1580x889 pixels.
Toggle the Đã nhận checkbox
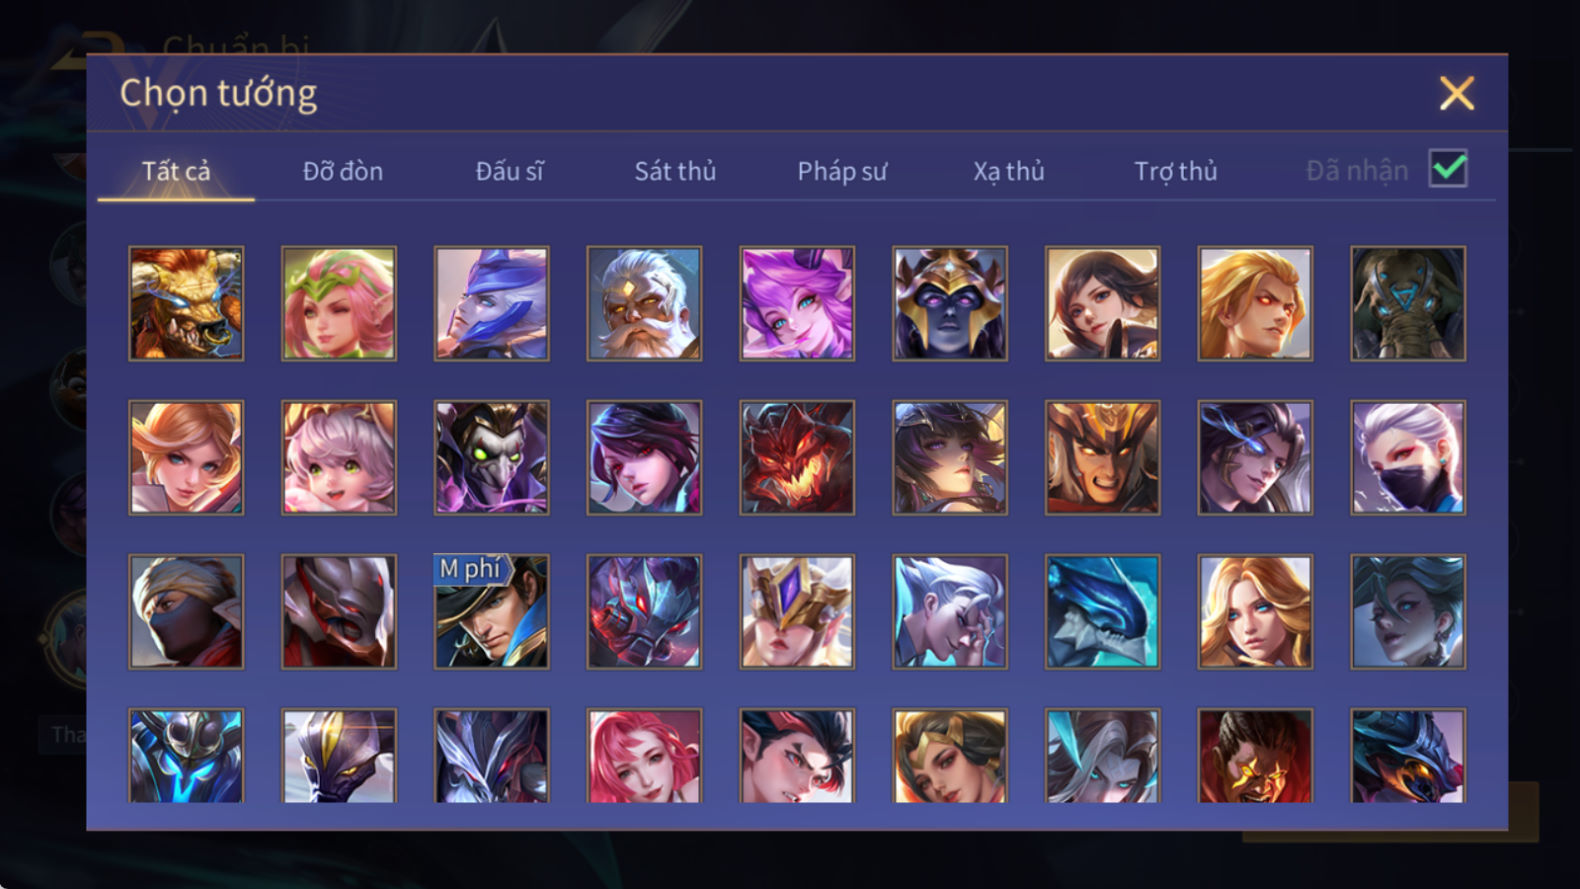(x=1448, y=168)
